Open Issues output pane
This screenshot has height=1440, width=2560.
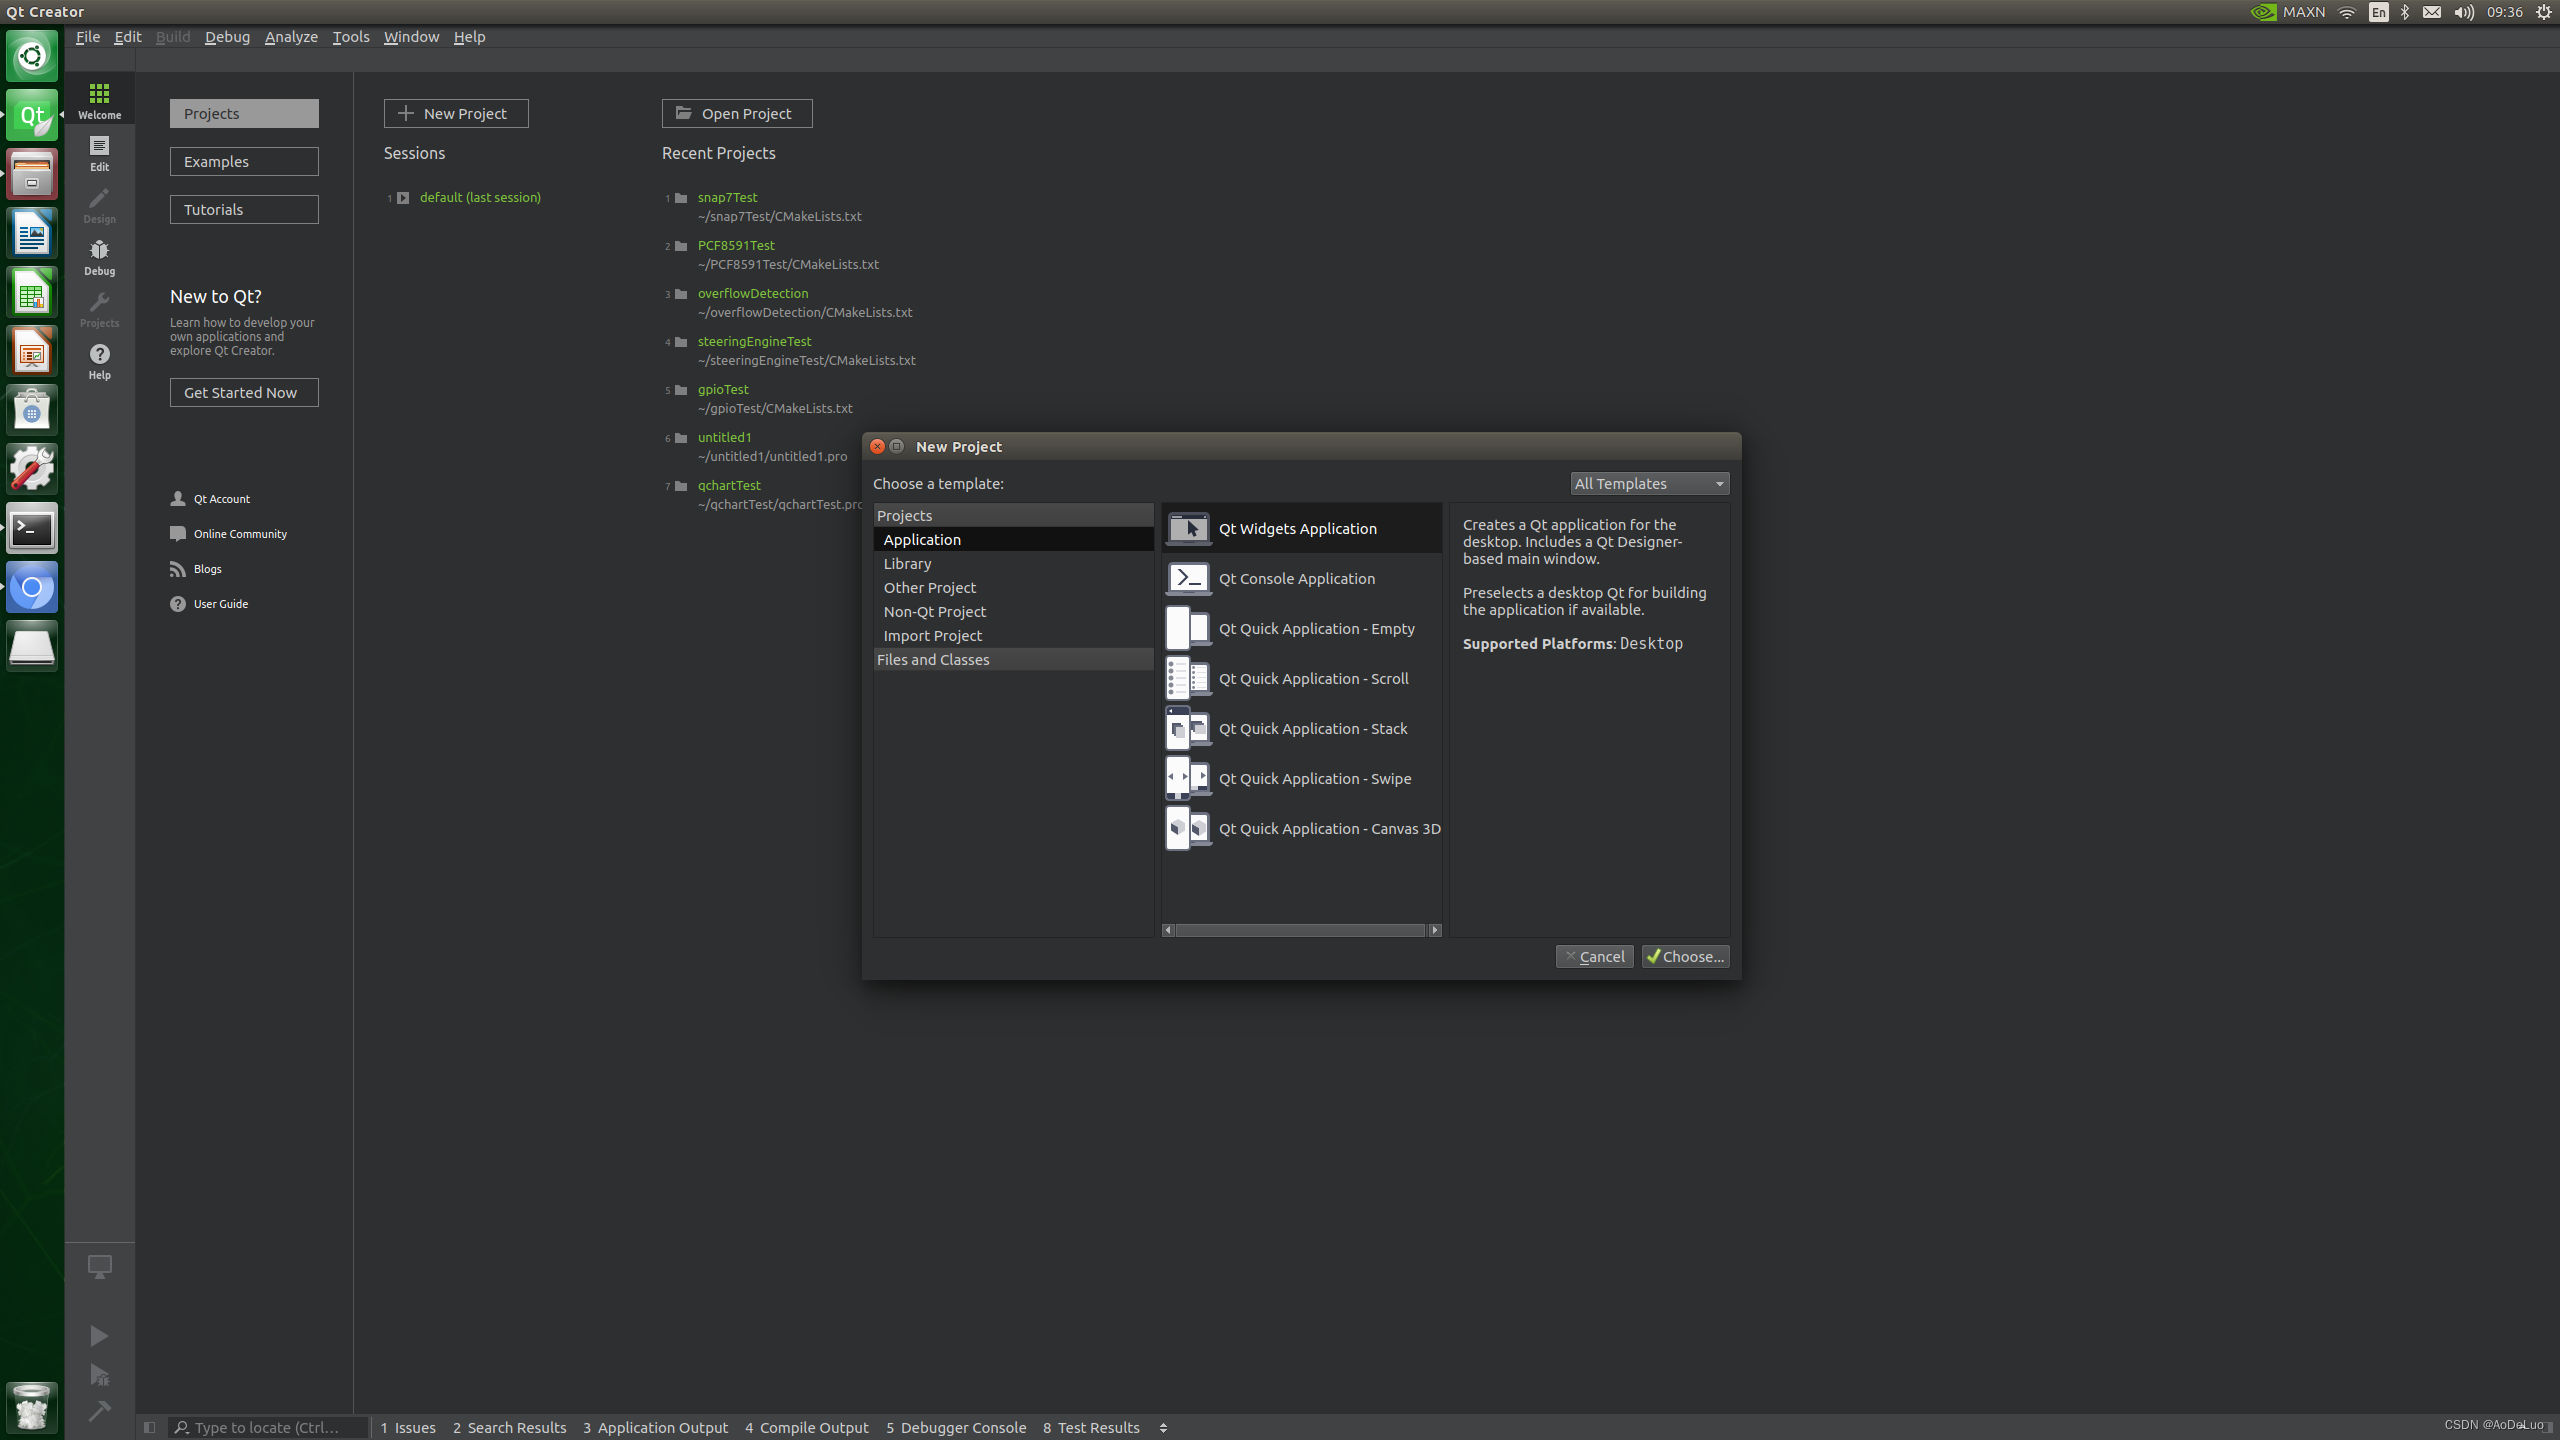(x=408, y=1427)
